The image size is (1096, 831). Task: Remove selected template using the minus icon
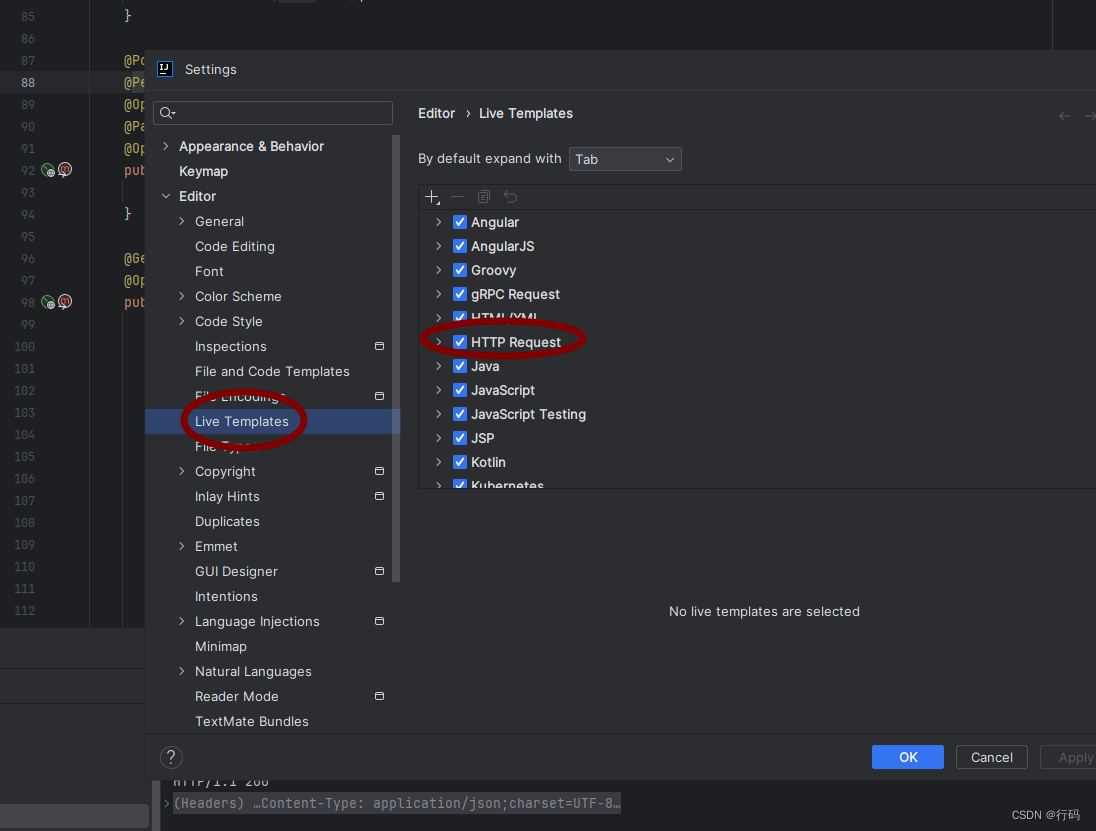[458, 197]
